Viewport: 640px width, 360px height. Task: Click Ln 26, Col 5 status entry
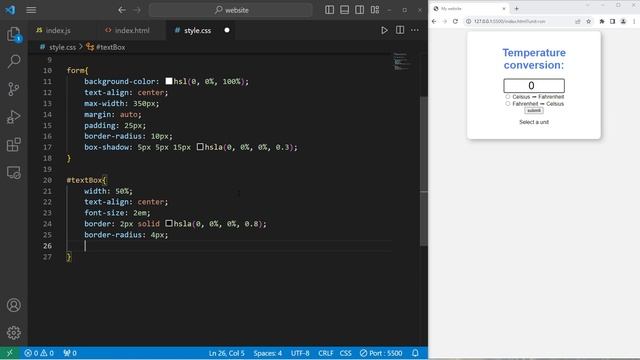(227, 353)
